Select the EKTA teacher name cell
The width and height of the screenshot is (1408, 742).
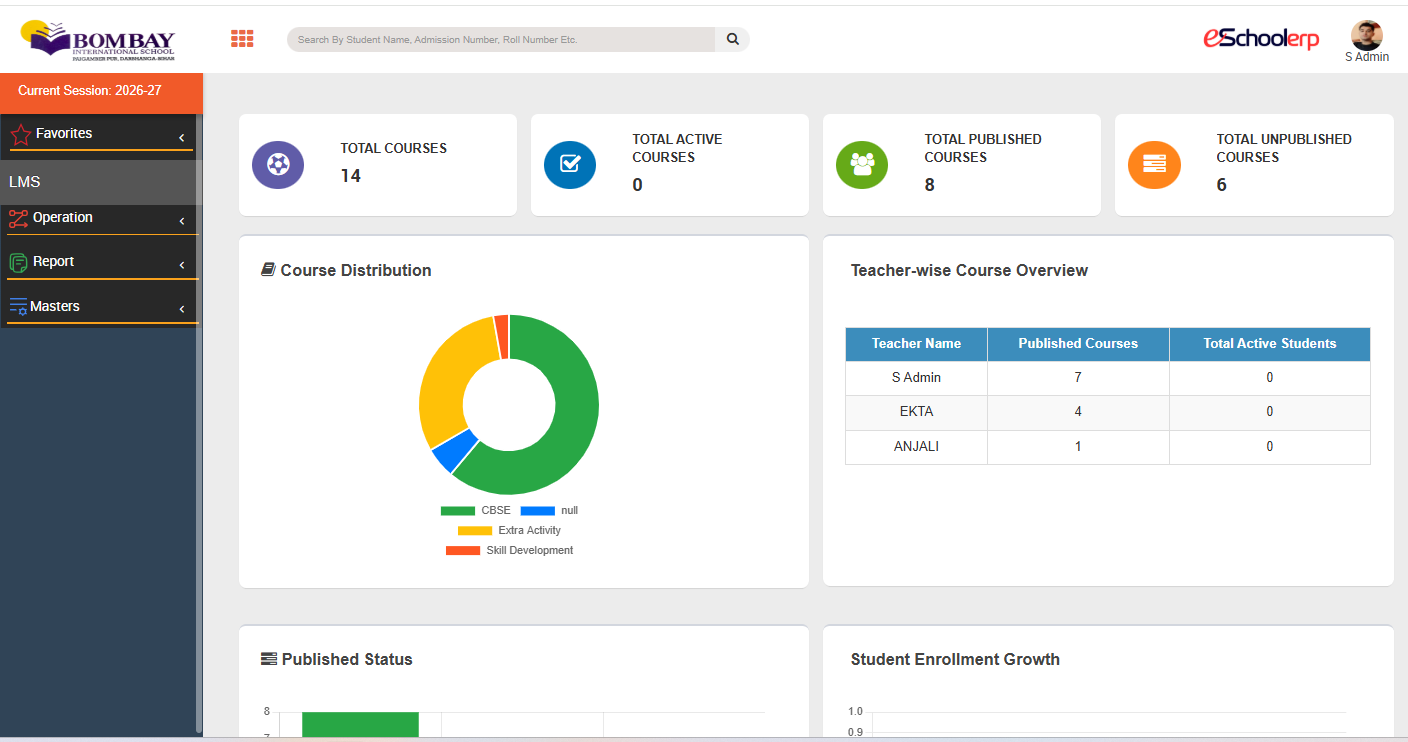click(x=916, y=412)
